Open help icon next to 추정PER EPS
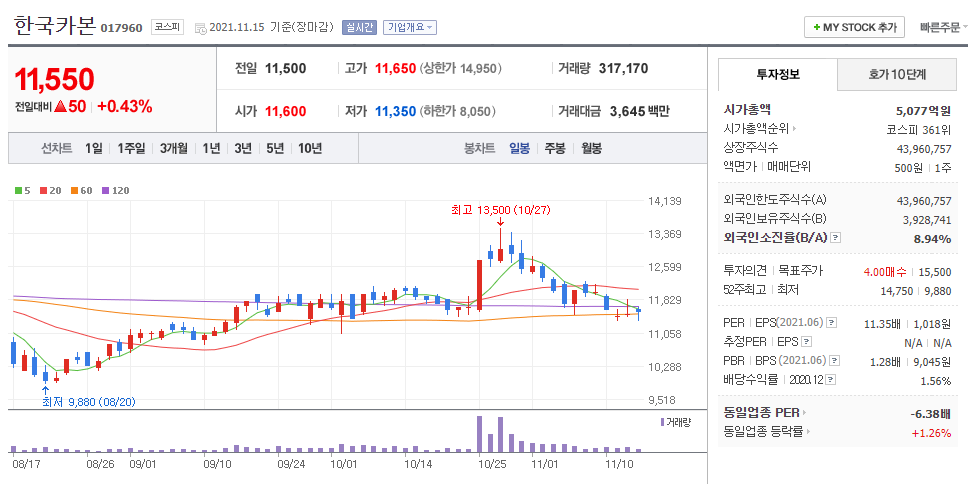 [x=807, y=342]
